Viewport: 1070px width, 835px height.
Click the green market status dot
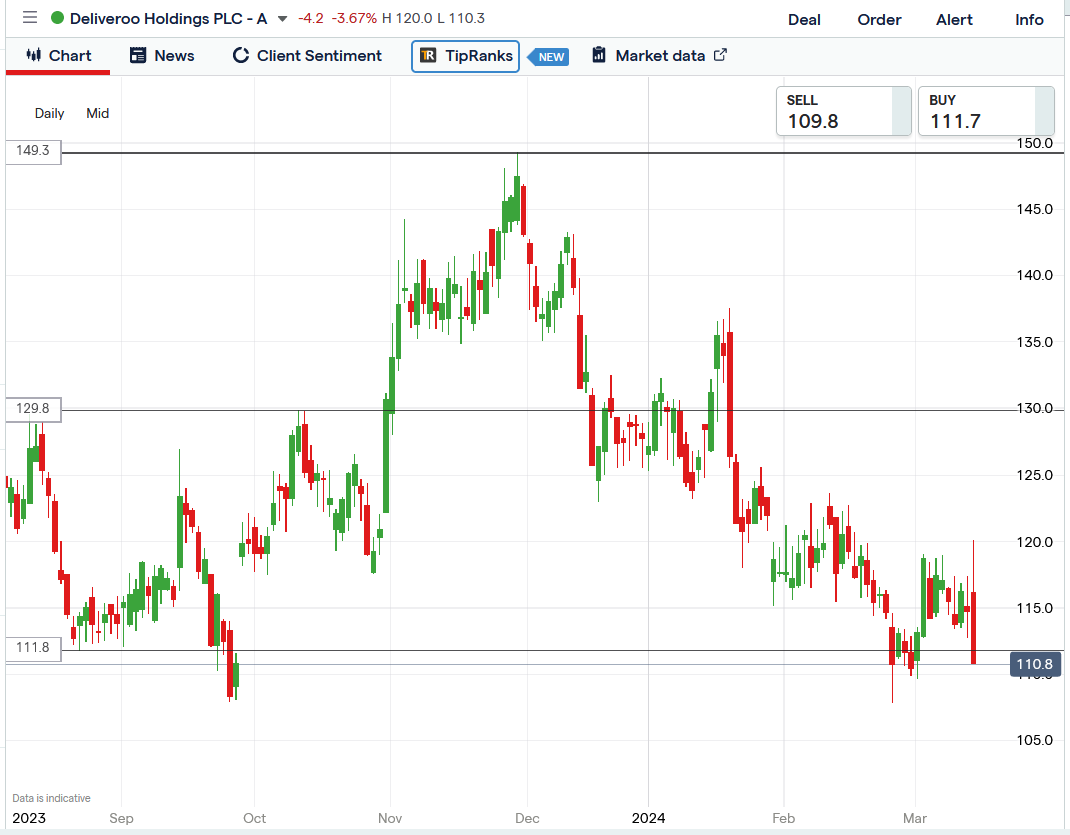[57, 18]
